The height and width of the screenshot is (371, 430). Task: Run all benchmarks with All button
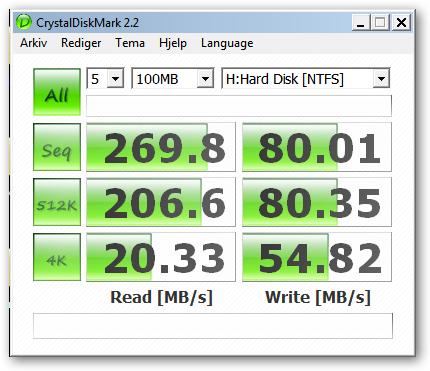tap(57, 92)
